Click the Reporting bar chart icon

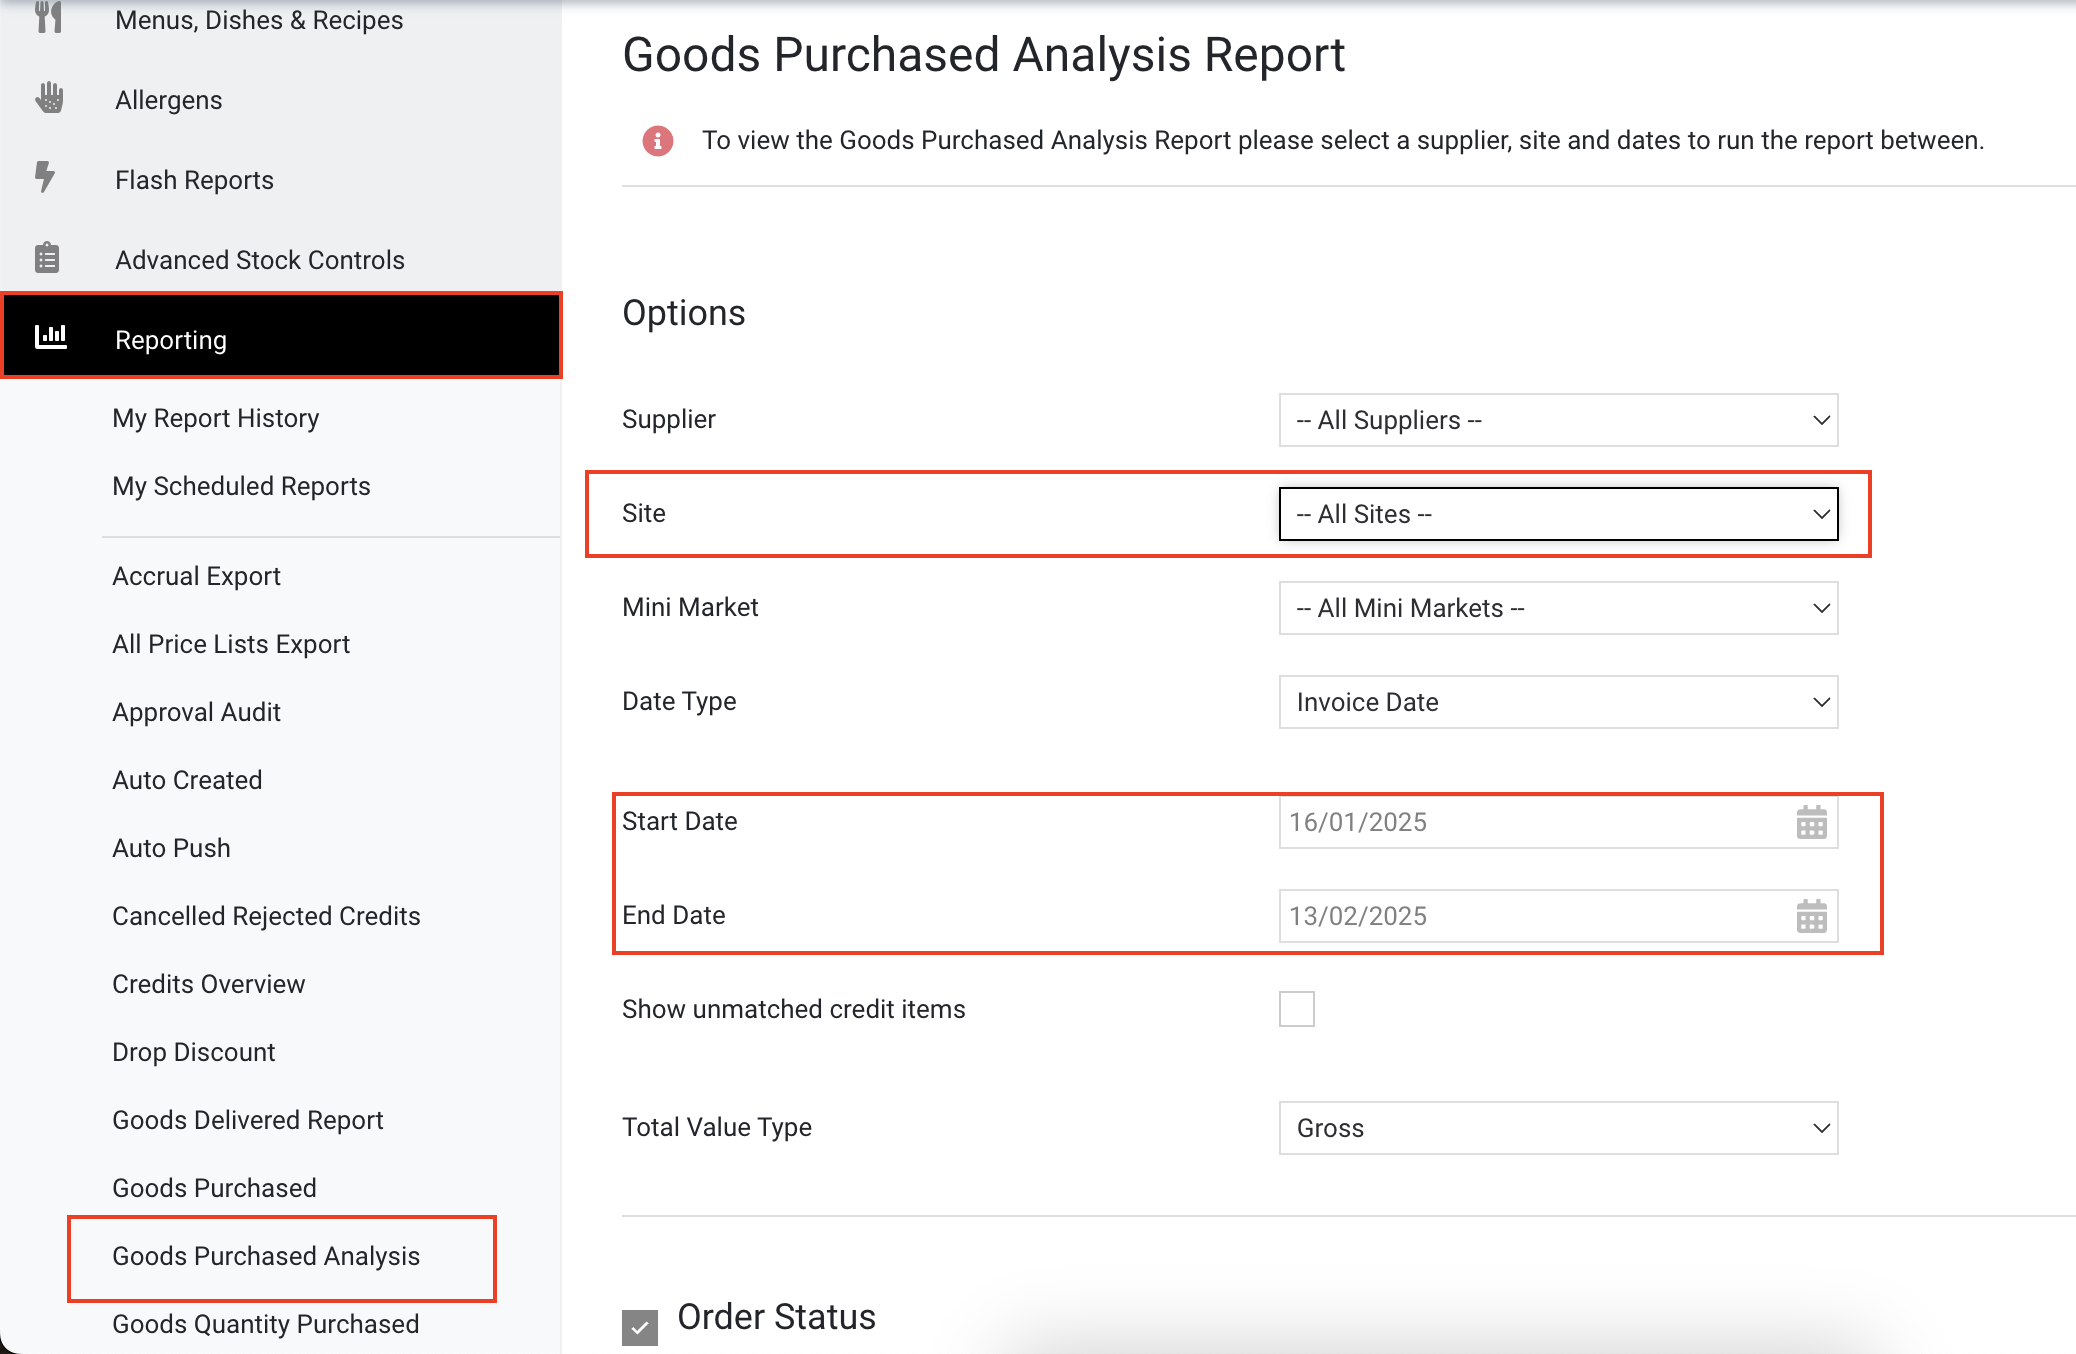click(51, 337)
